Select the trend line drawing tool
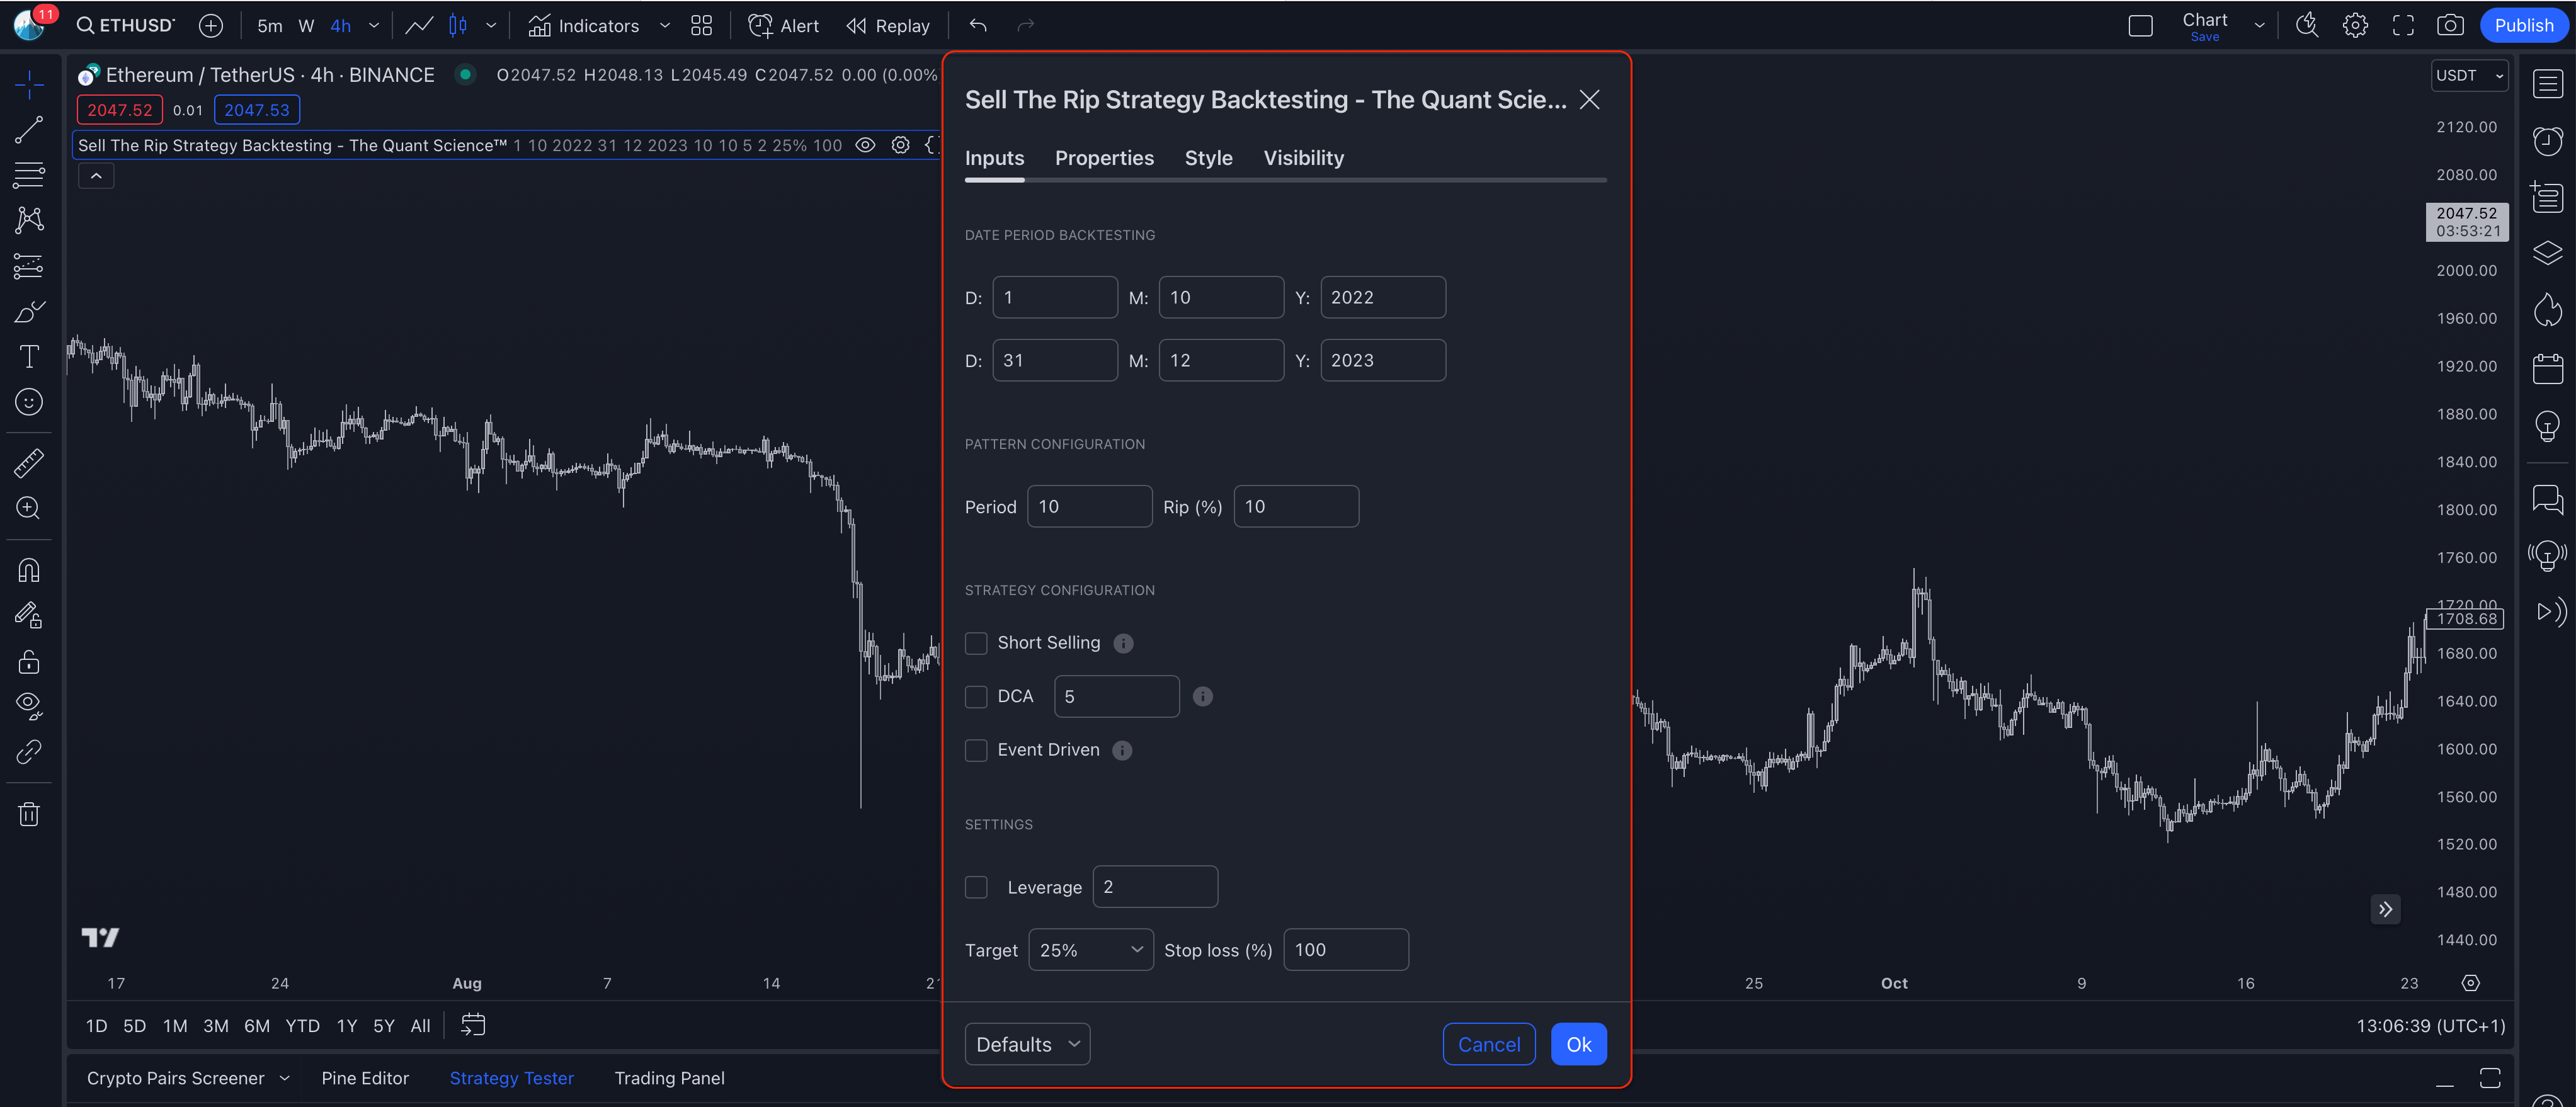Viewport: 2576px width, 1107px height. point(29,130)
